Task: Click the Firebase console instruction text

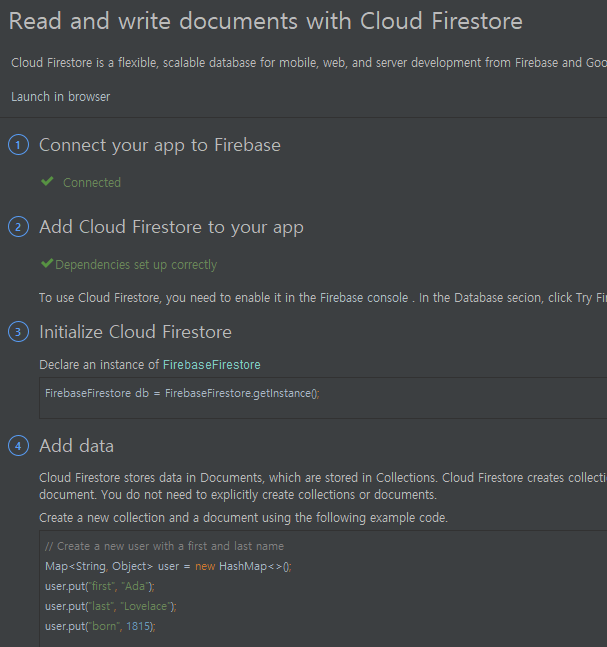Action: [x=323, y=298]
